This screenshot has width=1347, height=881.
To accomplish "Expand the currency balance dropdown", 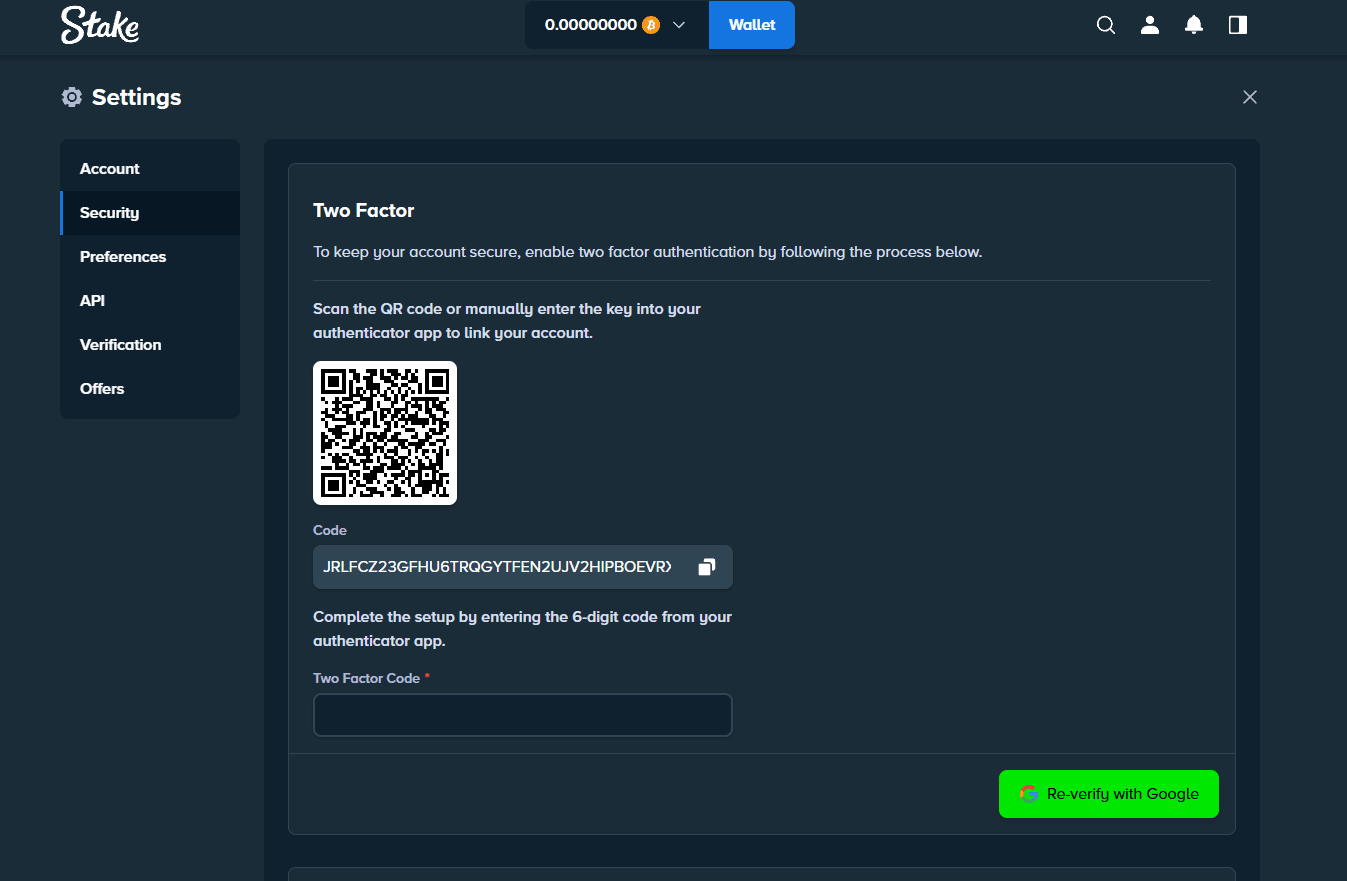I will 679,24.
